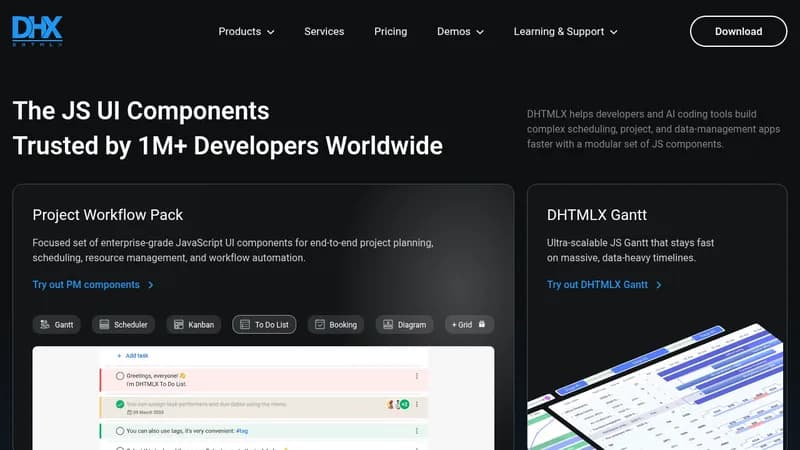Viewport: 800px width, 450px height.
Task: Click the DHX logo
Action: pos(37,31)
